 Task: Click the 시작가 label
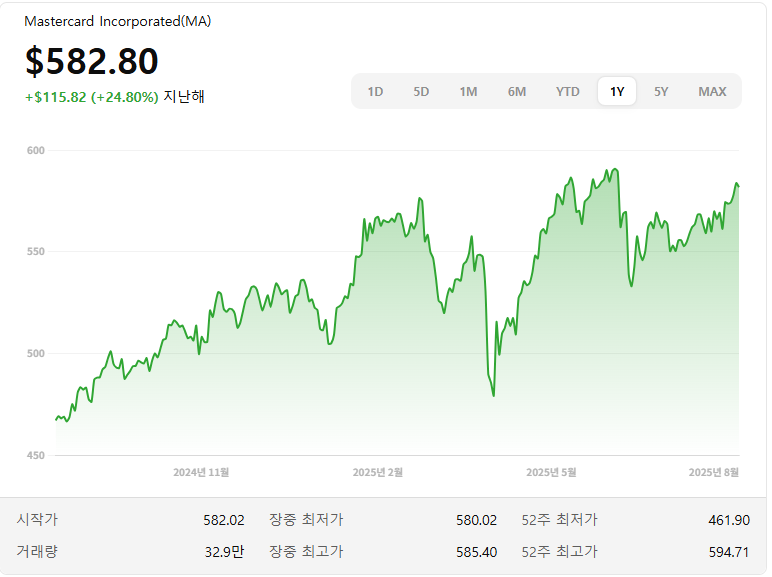click(x=37, y=519)
